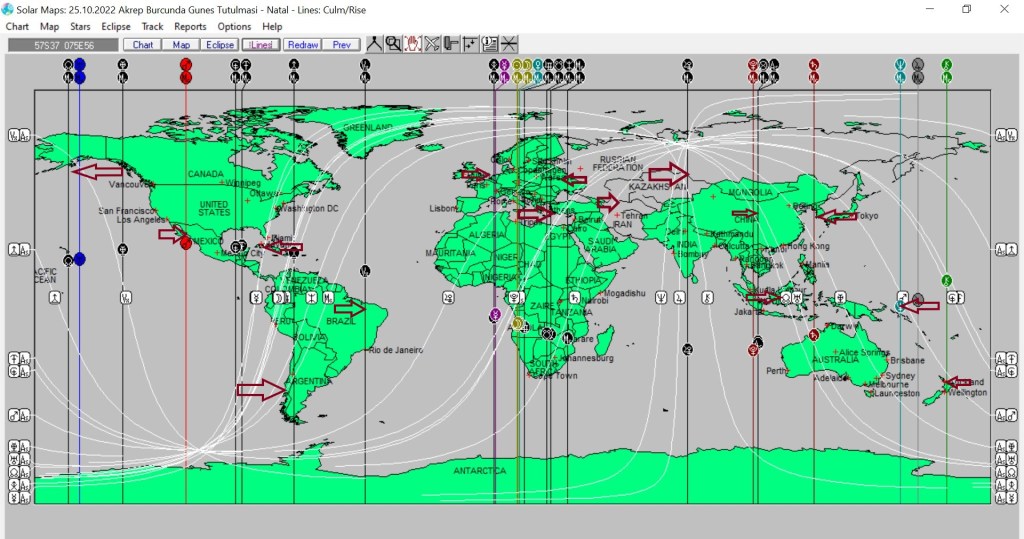Open the Track menu dropdown
Screen dimensions: 1024x539
click(152, 27)
